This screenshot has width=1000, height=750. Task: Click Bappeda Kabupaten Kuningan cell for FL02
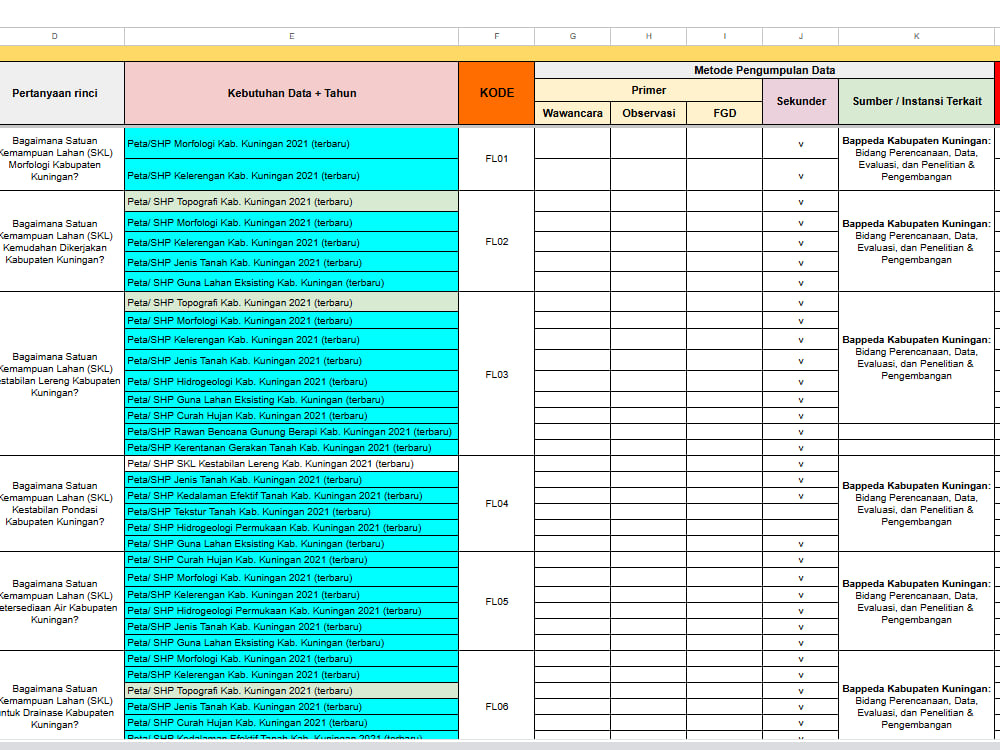tap(916, 242)
